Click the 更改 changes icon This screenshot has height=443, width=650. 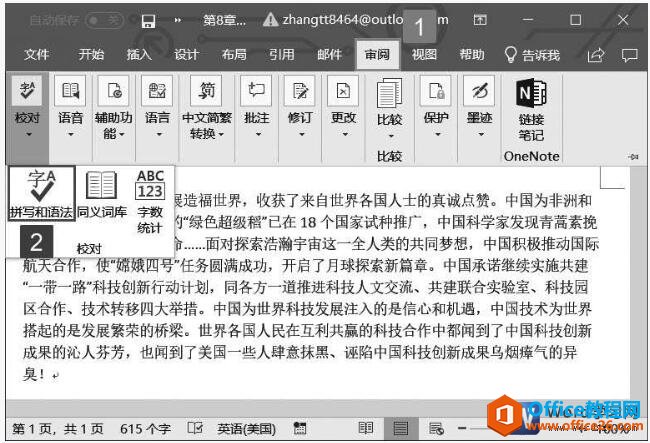click(x=343, y=90)
